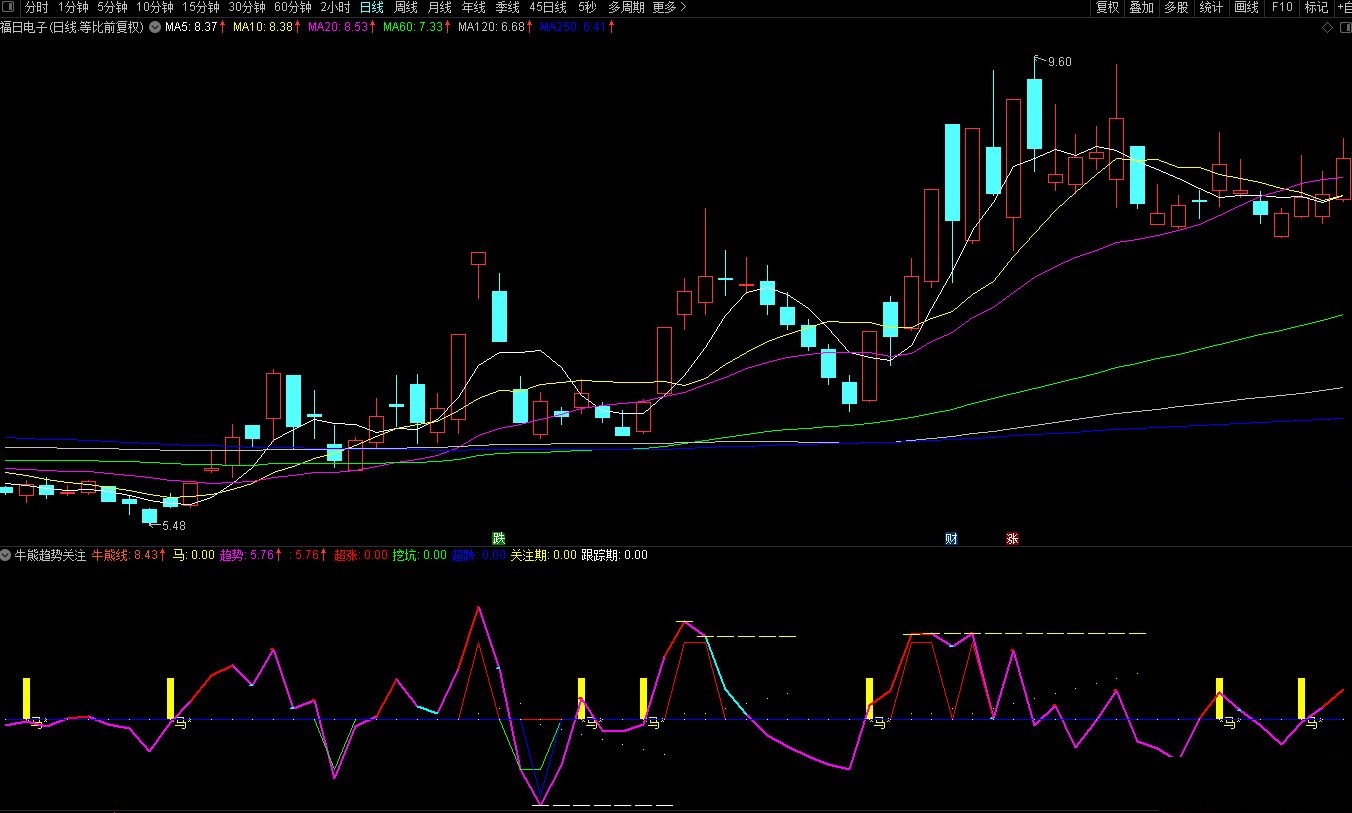Select the 60分钟 period tab

292,7
